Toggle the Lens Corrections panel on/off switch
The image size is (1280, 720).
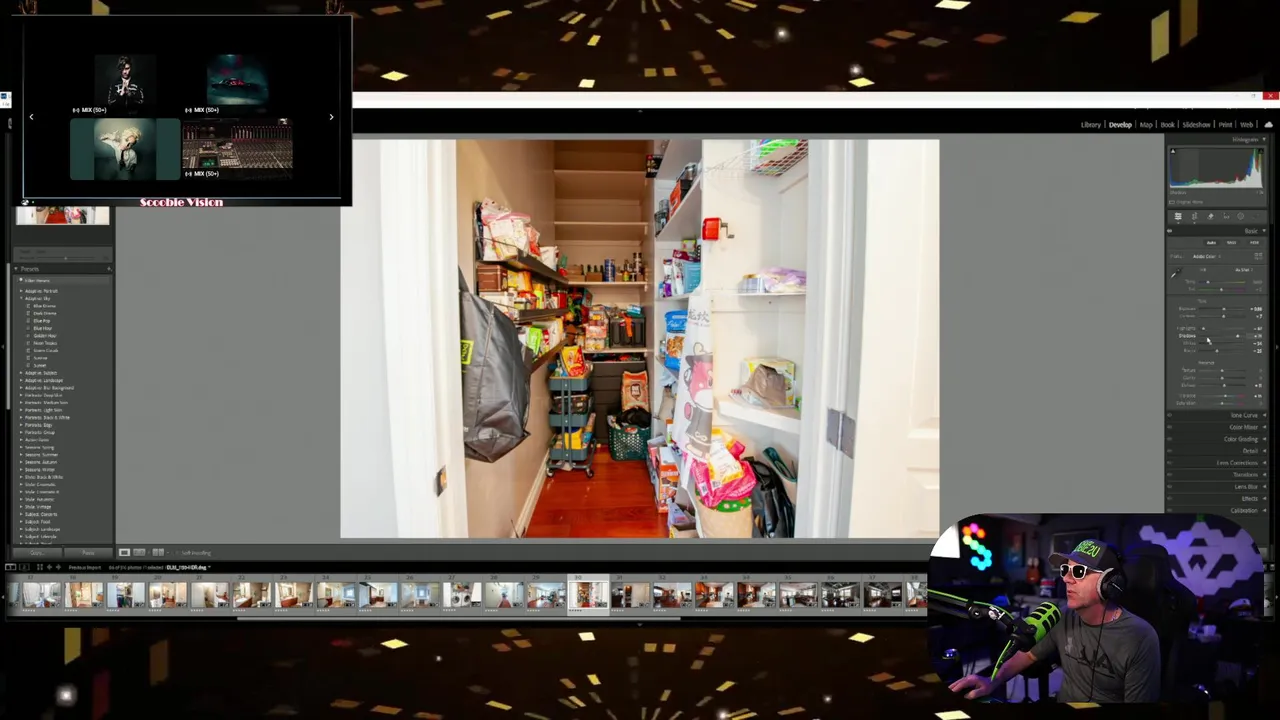pyautogui.click(x=1170, y=463)
